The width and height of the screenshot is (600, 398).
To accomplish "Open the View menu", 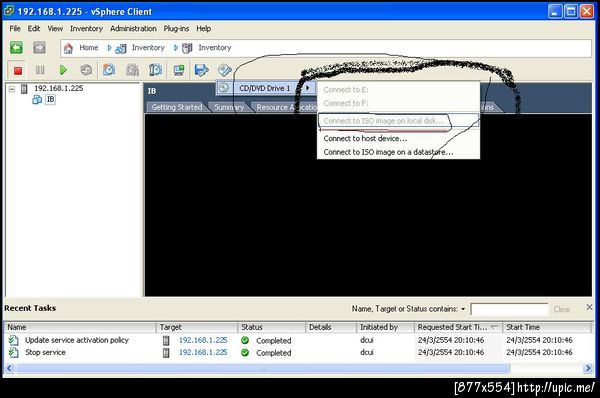I will [55, 29].
